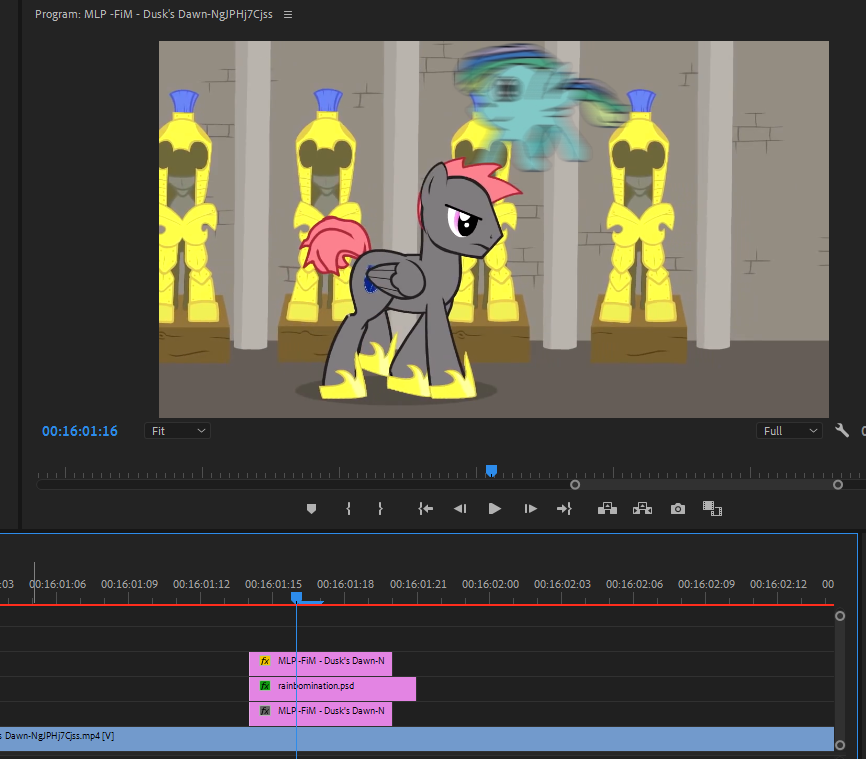Open the Fit zoom level dropdown

177,431
